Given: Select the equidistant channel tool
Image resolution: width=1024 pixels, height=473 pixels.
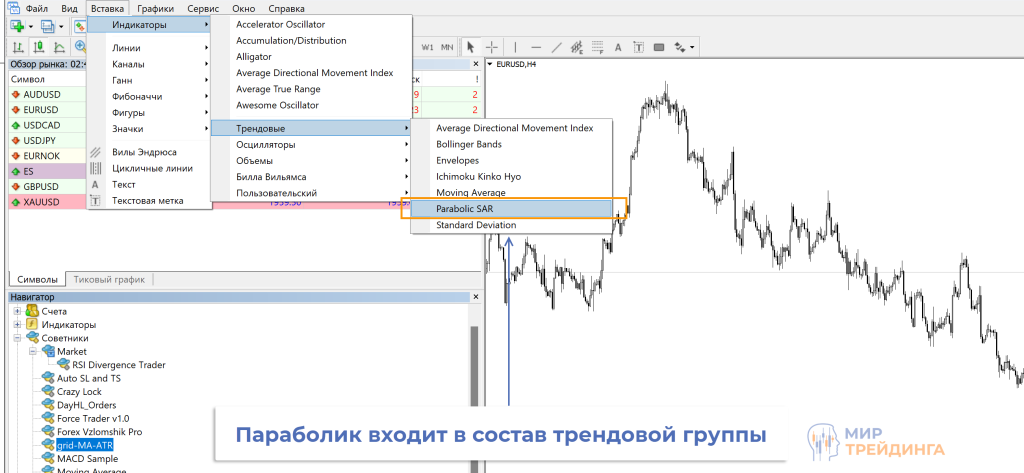Looking at the screenshot, I should (577, 47).
